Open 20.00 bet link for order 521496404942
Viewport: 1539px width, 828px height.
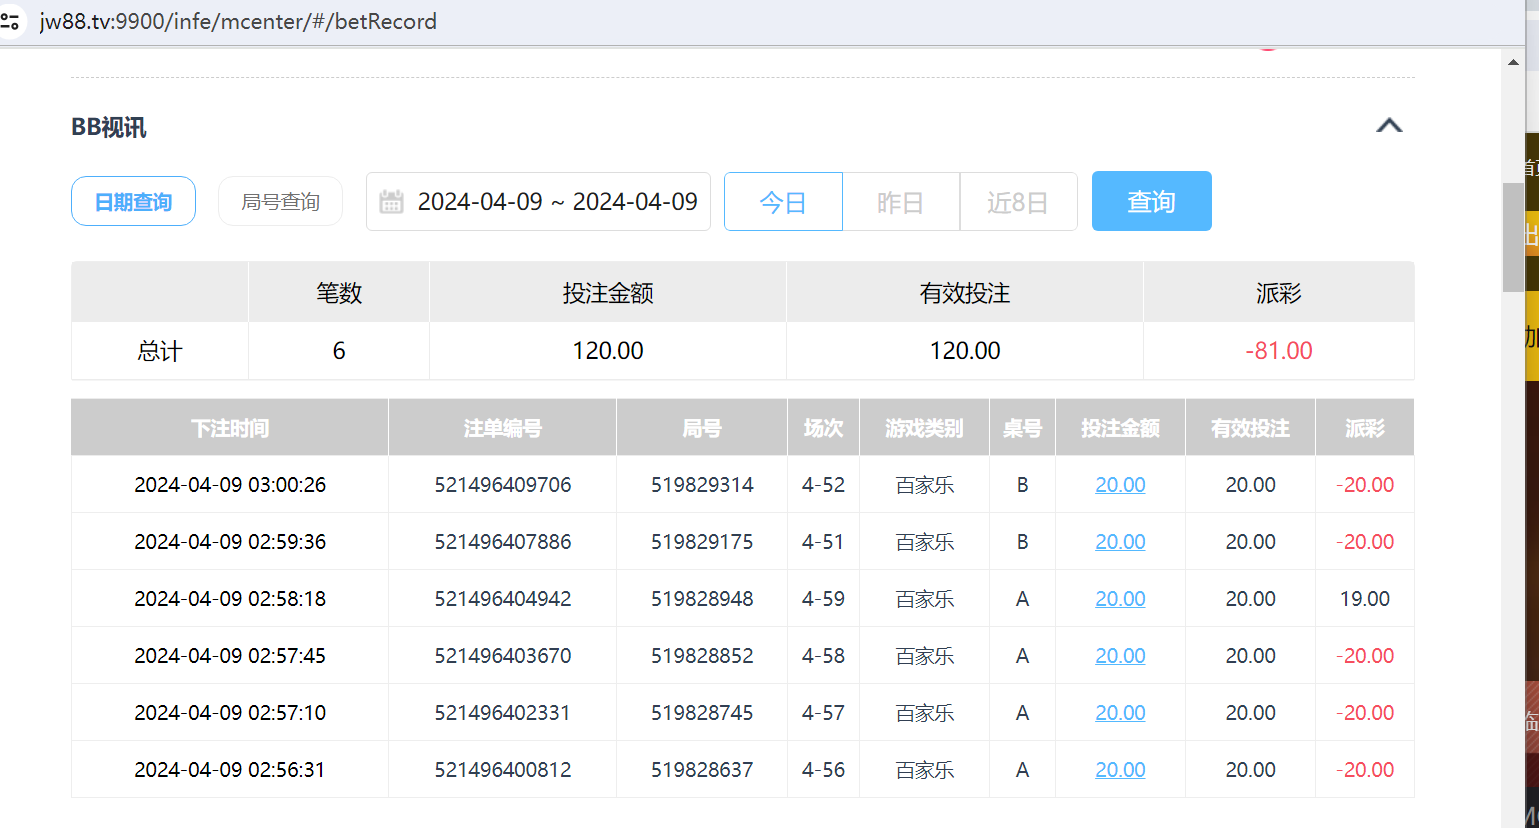(x=1120, y=599)
